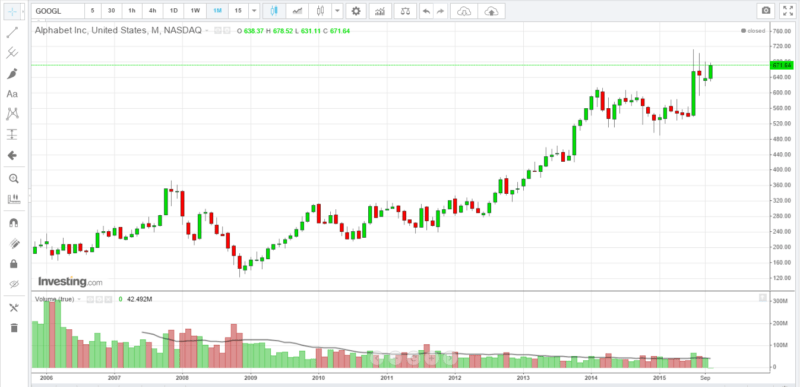The width and height of the screenshot is (800, 387).
Task: Click the 42.492M volume value
Action: (x=139, y=299)
